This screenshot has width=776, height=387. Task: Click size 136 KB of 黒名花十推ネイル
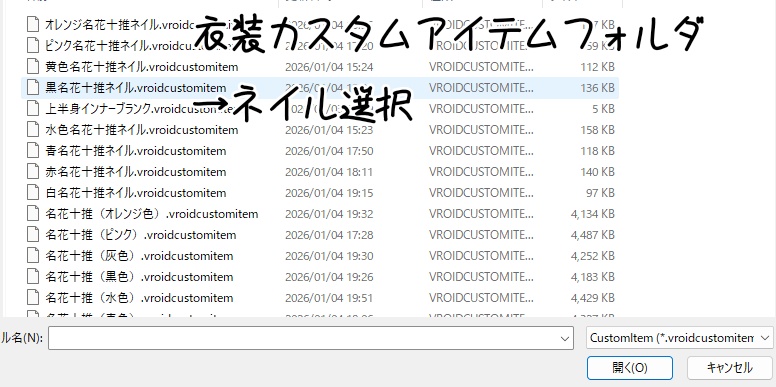[x=598, y=88]
